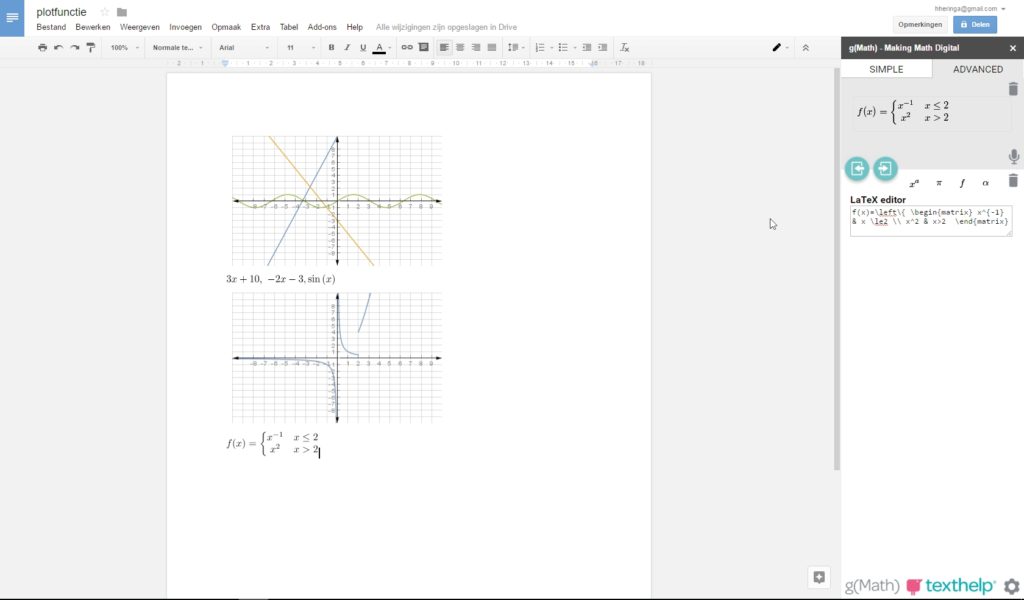Image resolution: width=1024 pixels, height=600 pixels.
Task: Click the exponent x^a button in g(Math)
Action: [914, 183]
